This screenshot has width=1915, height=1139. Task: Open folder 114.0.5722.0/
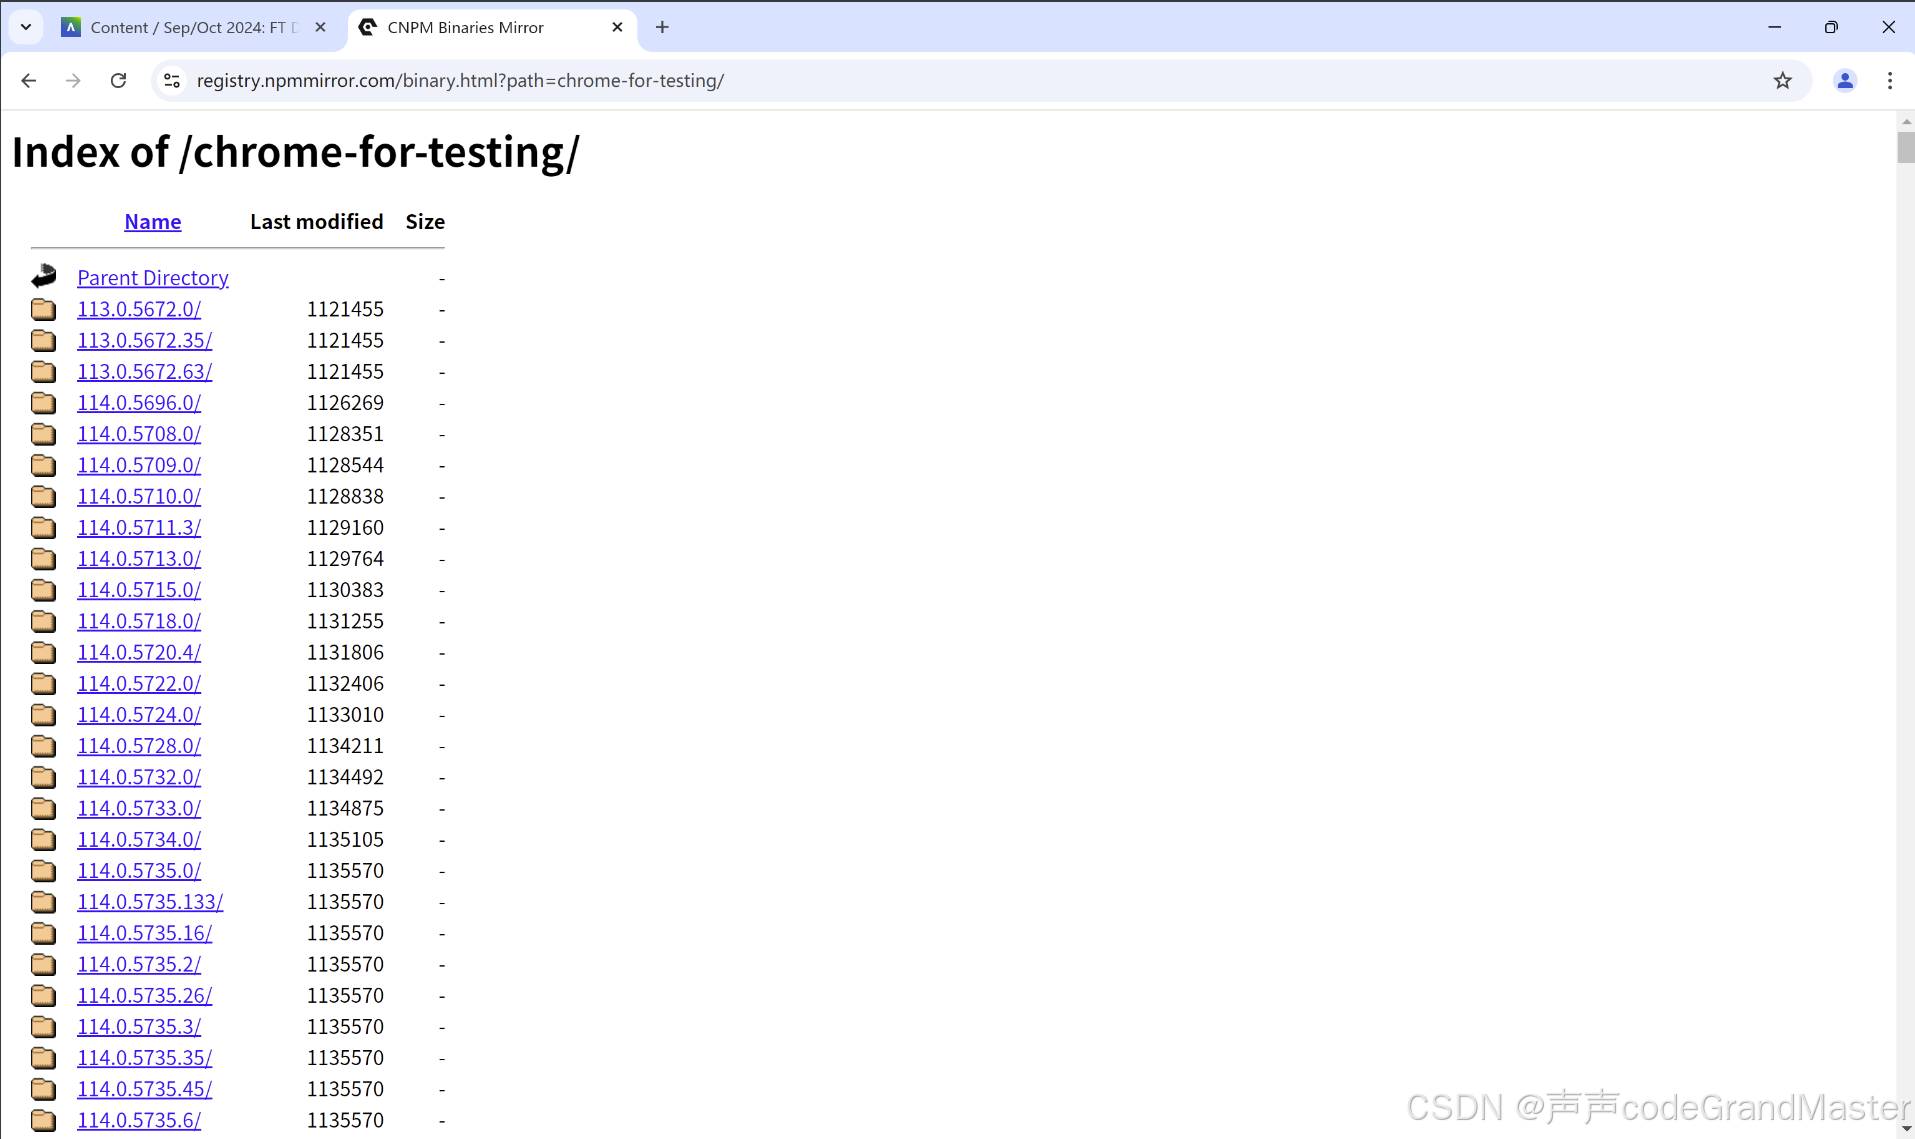tap(139, 683)
